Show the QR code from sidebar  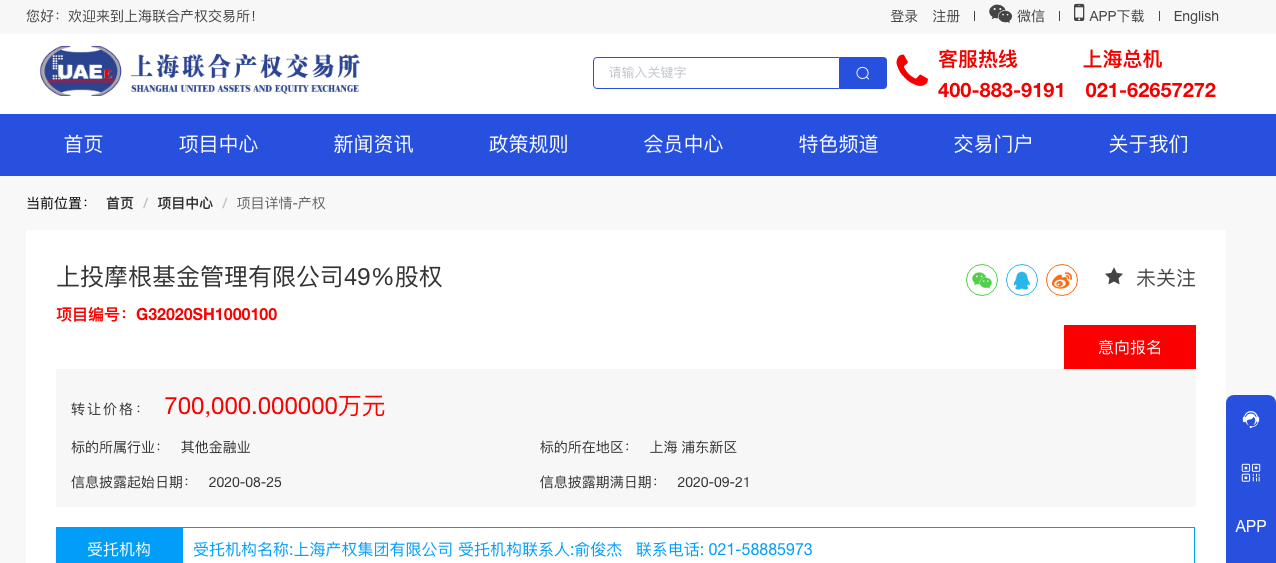tap(1251, 473)
